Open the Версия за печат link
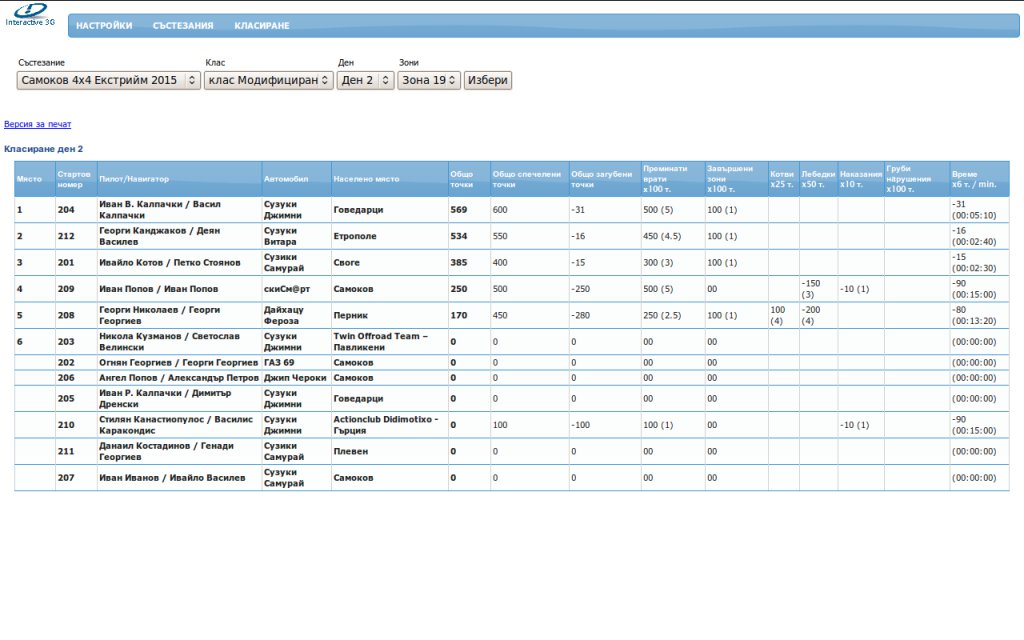 click(38, 124)
